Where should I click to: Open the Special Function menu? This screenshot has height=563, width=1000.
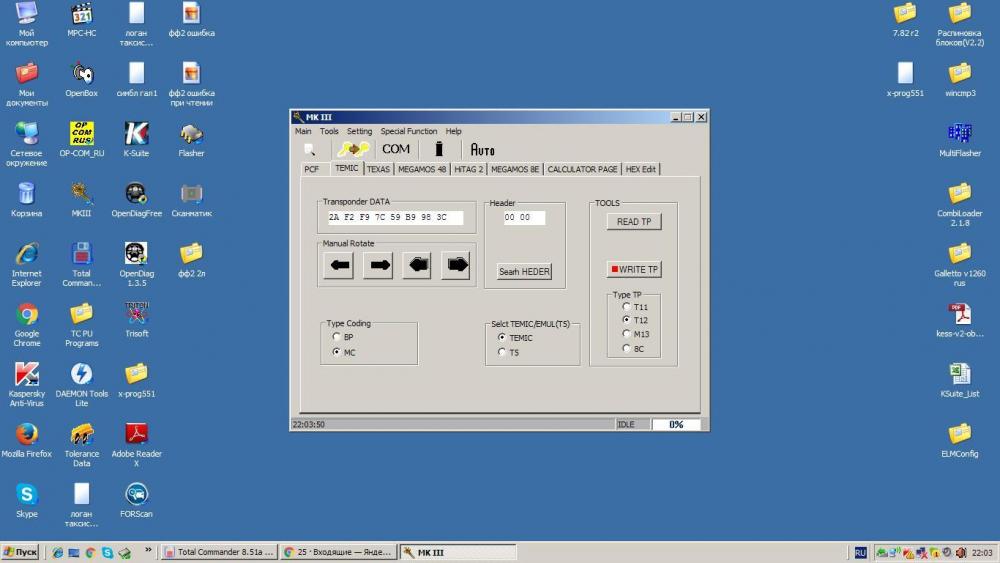coord(408,131)
